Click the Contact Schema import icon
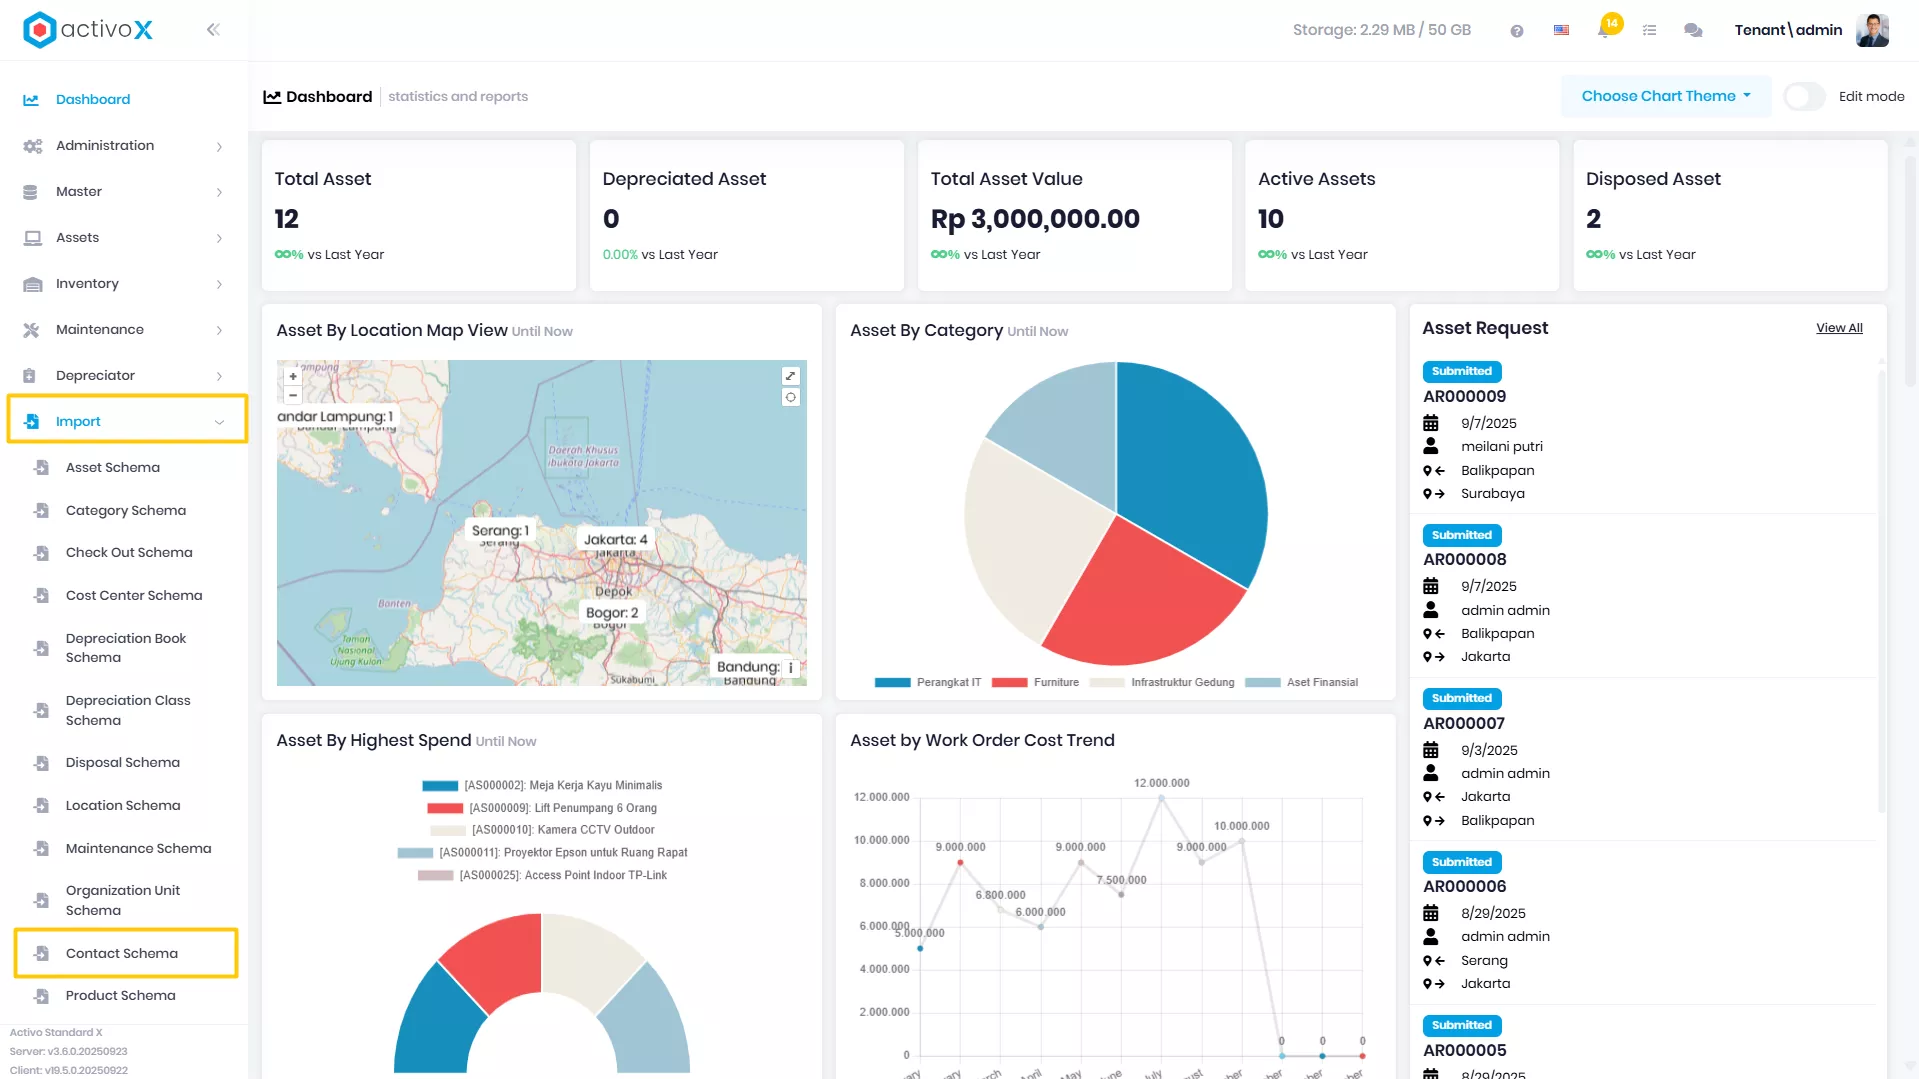1919x1079 pixels. point(41,953)
